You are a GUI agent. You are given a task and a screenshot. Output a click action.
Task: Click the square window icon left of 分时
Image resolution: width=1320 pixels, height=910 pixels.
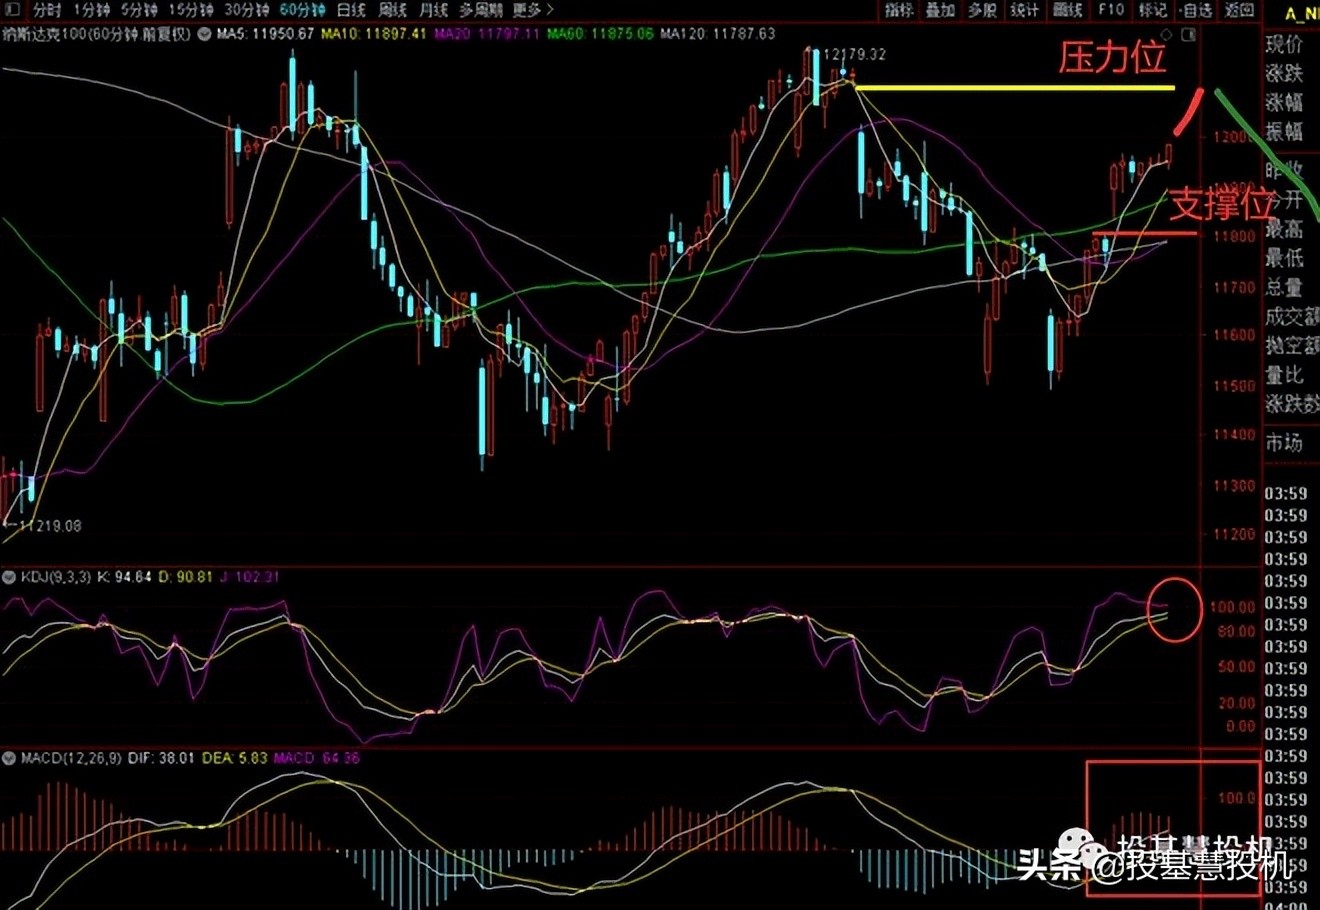[11, 10]
